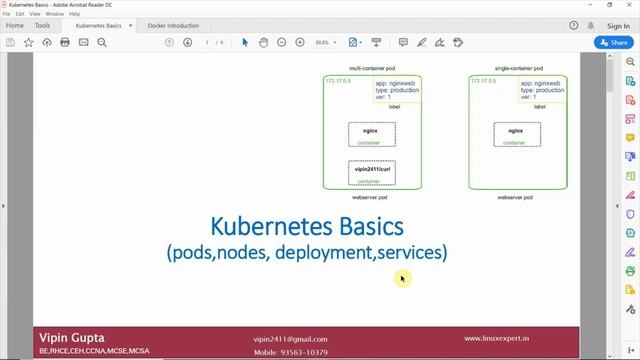Open Comment tool in right pane

tap(630, 138)
